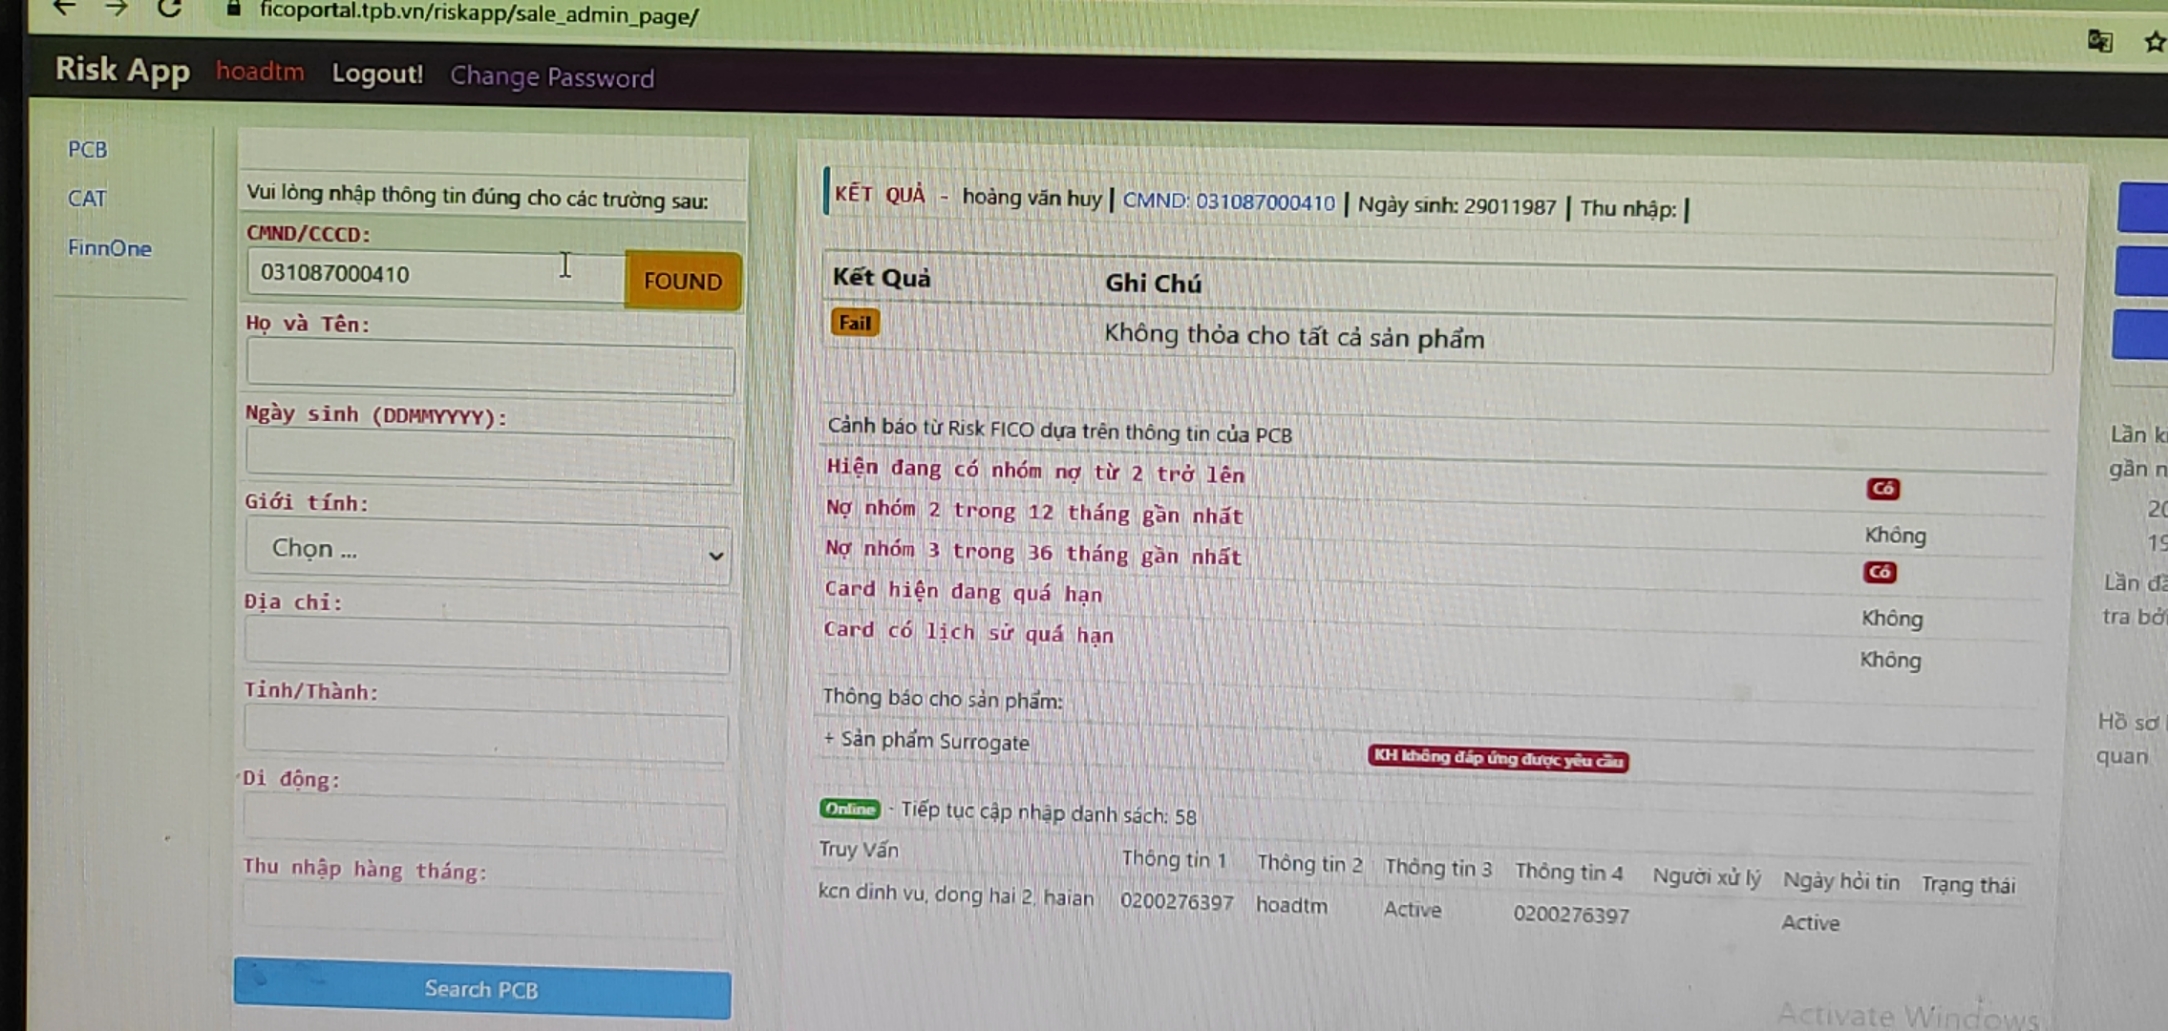Click the address bar URL

479,14
